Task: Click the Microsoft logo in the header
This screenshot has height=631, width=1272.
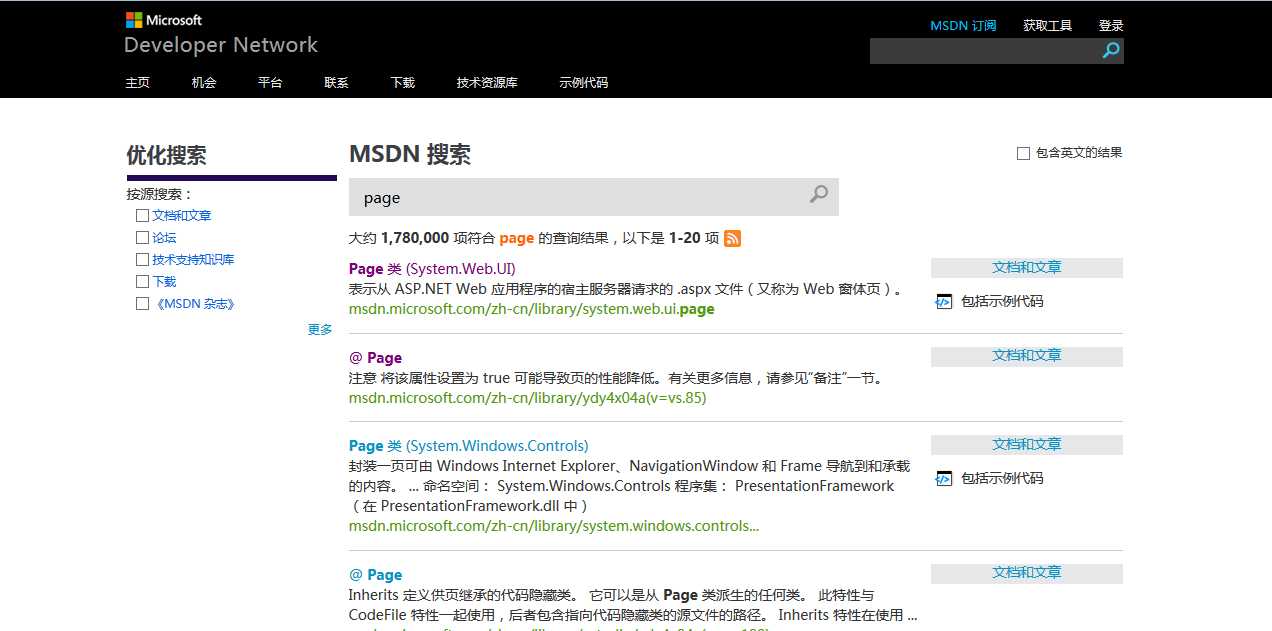Action: 164,20
